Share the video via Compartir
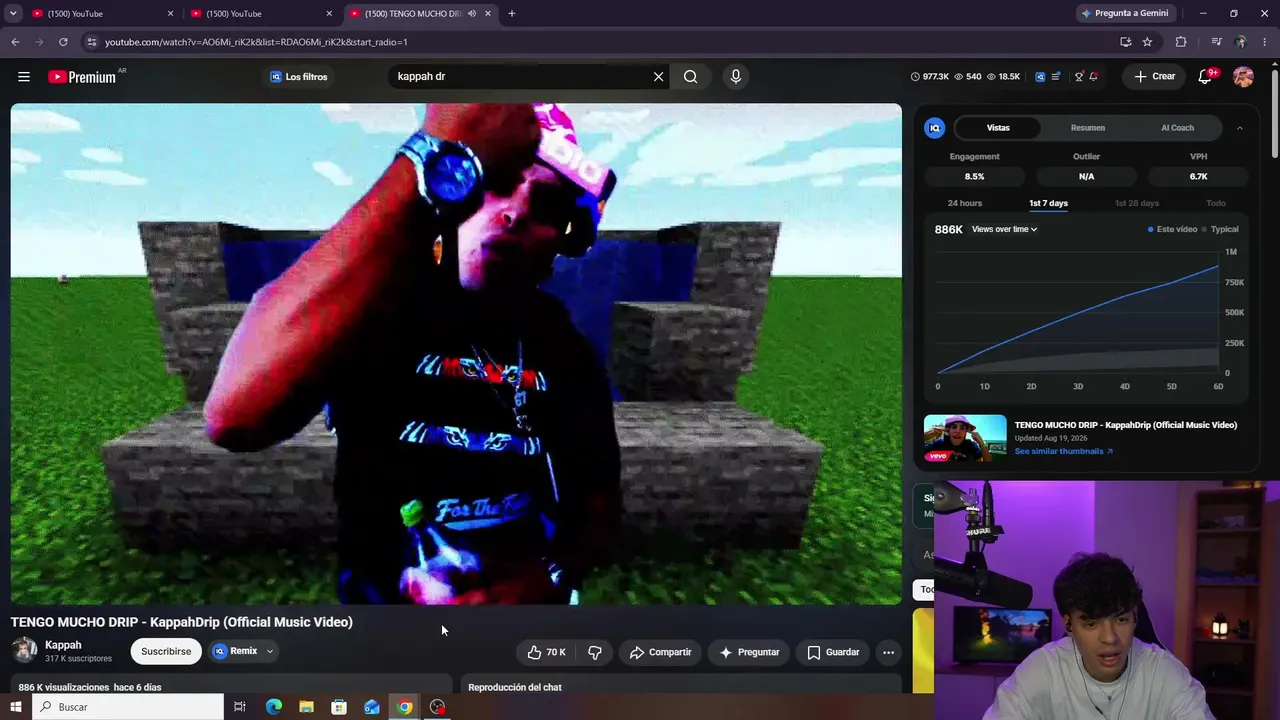Screen dimensions: 1280x720 [x=660, y=652]
